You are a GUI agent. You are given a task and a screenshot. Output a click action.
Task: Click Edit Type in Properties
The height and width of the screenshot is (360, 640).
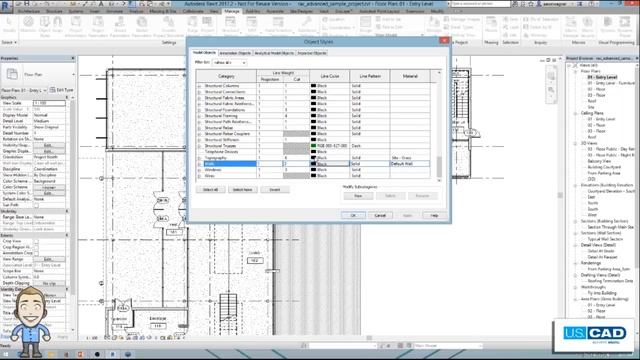point(62,90)
